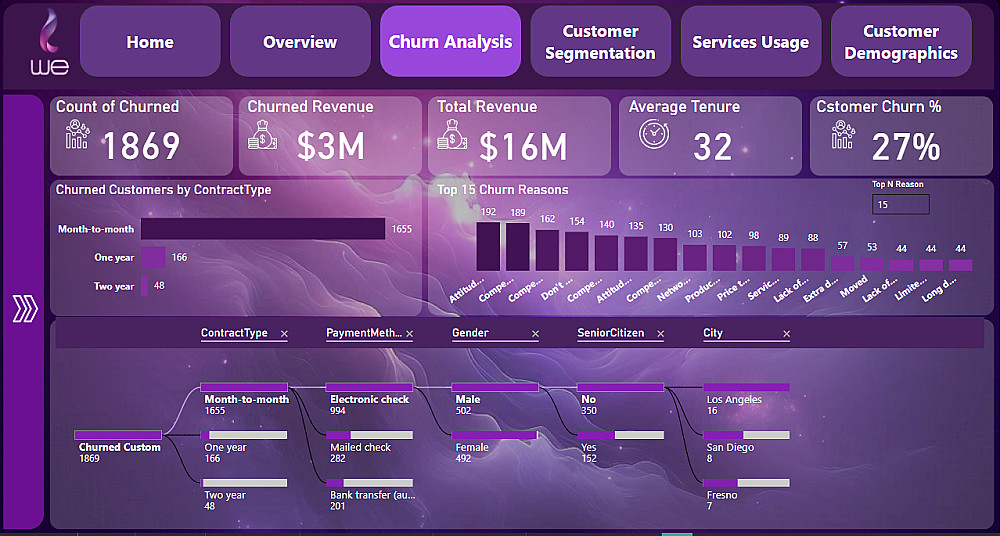
Task: Select the Fresno city node
Action: (746, 483)
